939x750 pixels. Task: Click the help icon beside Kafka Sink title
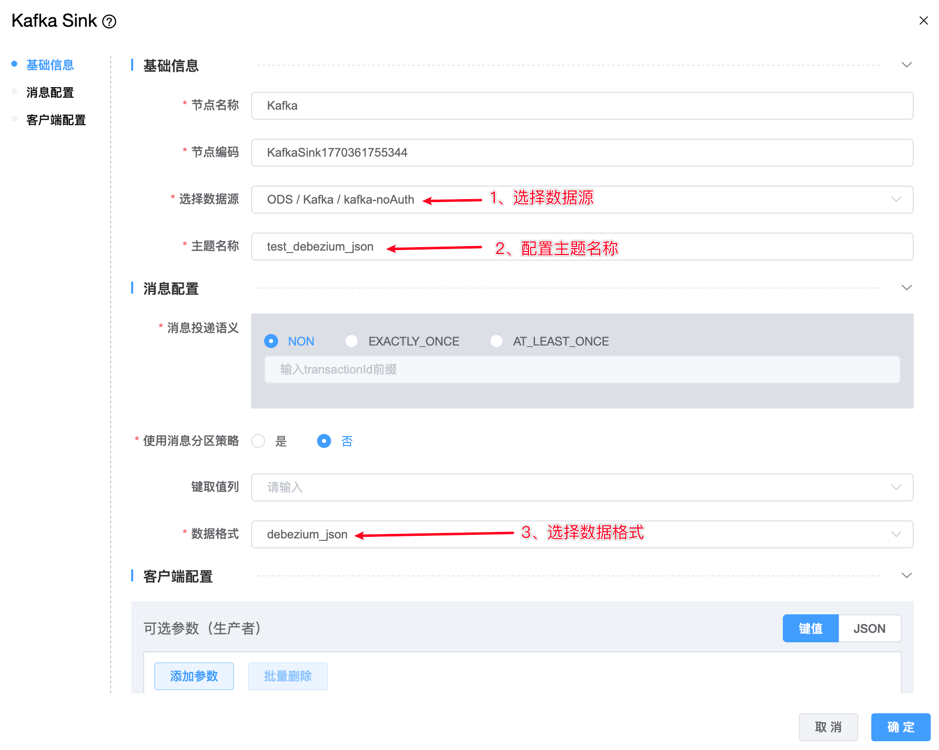coord(110,22)
